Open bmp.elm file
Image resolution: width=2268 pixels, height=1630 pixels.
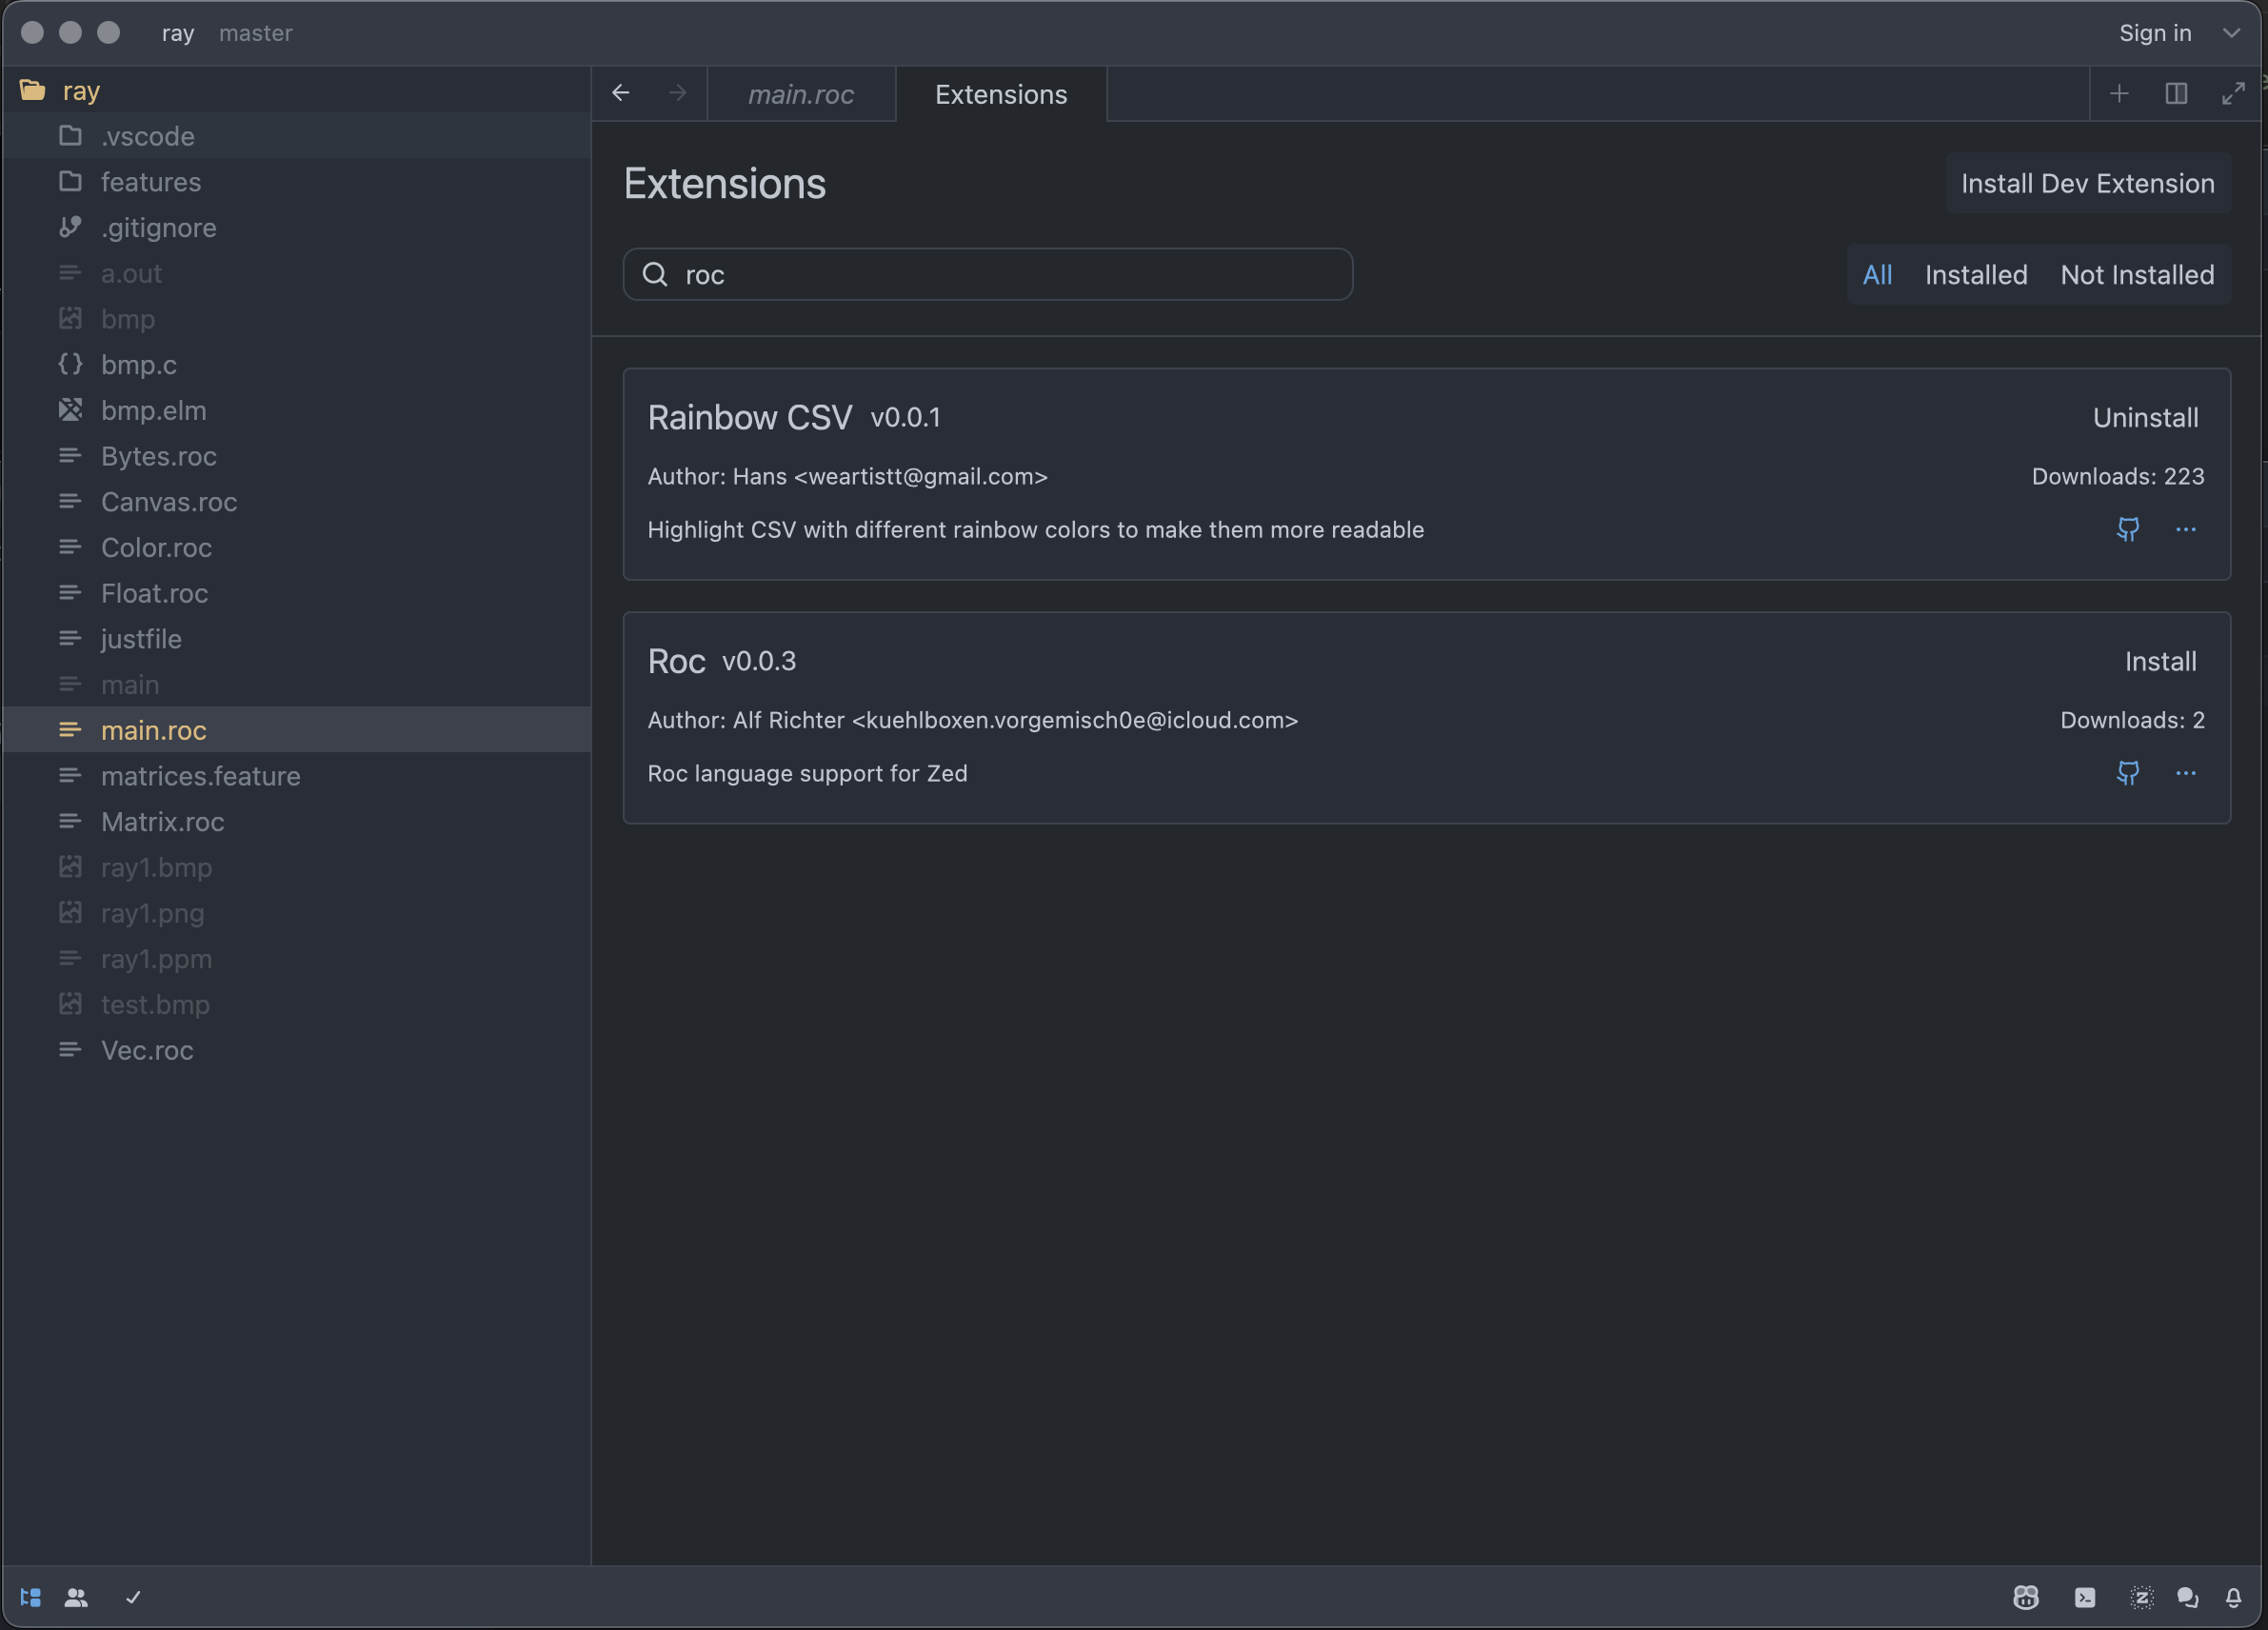[296, 410]
